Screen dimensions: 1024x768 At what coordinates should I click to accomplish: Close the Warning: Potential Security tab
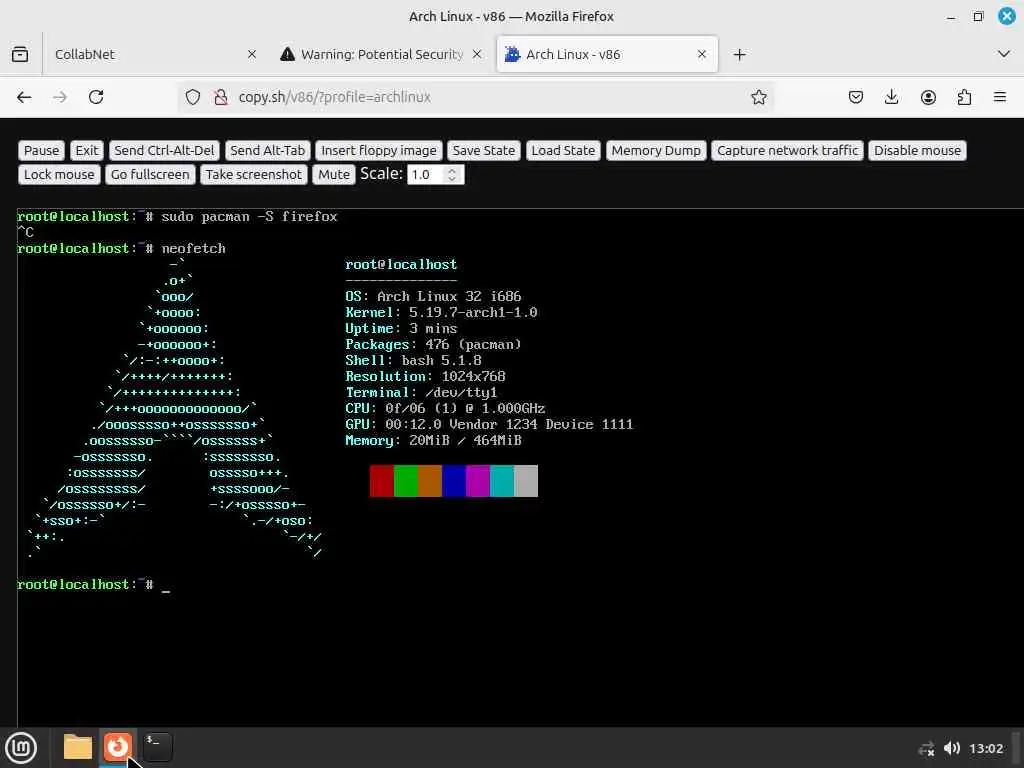tap(477, 54)
